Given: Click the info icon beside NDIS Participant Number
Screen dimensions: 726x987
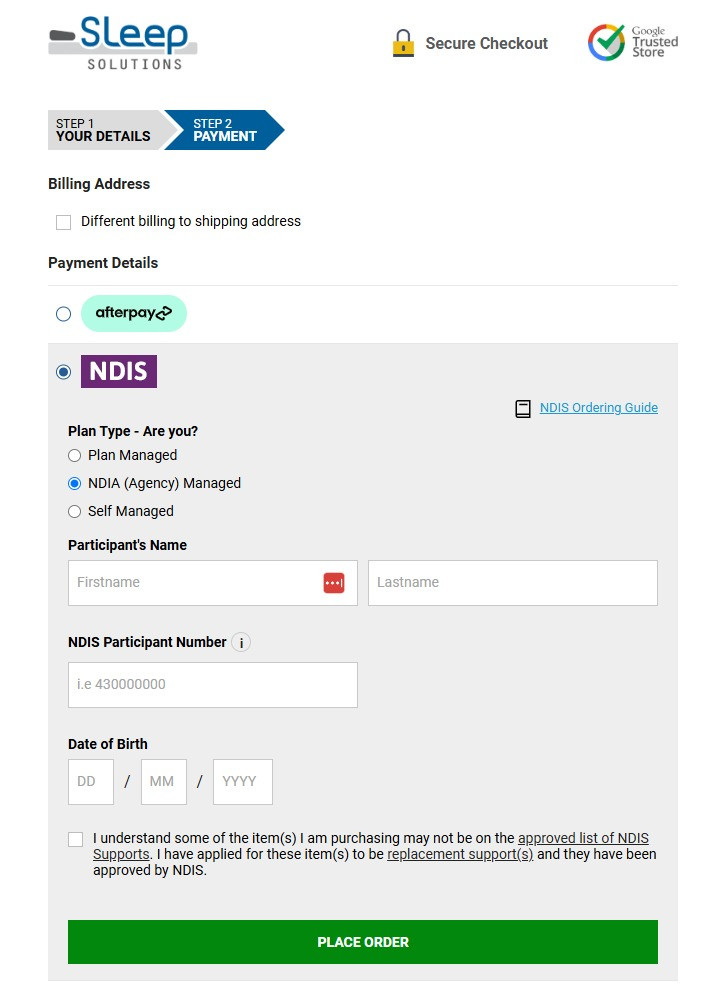Looking at the screenshot, I should click(x=241, y=643).
